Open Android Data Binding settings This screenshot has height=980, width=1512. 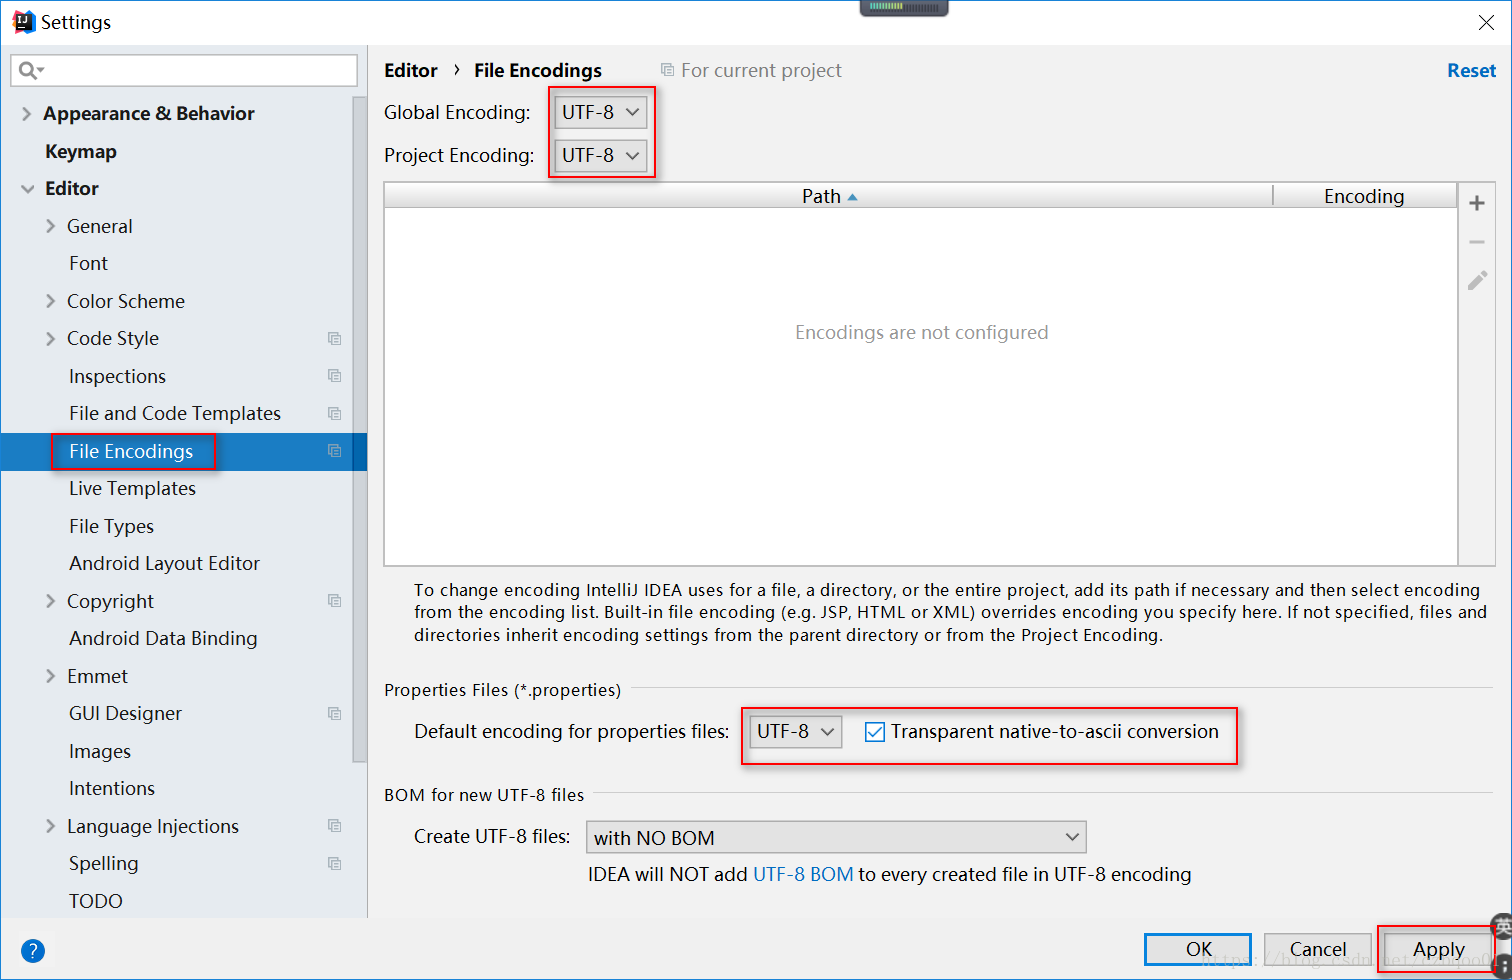pyautogui.click(x=163, y=638)
